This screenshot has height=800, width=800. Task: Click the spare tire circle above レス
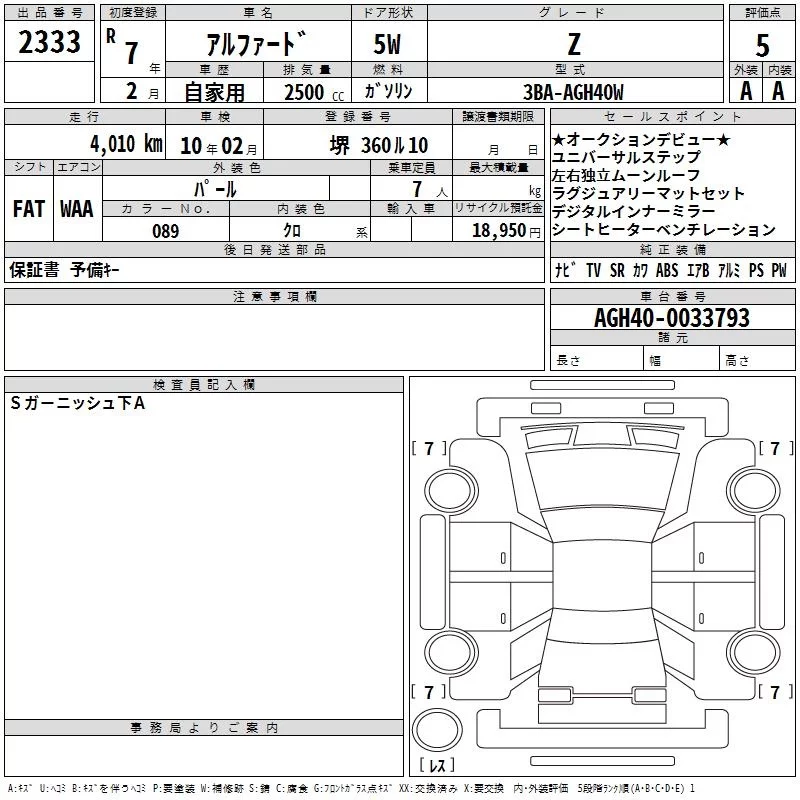click(x=437, y=730)
